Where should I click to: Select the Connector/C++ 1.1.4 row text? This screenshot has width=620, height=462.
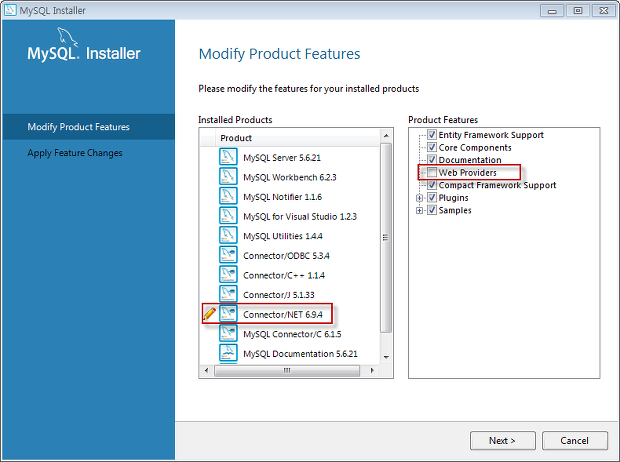pyautogui.click(x=284, y=275)
